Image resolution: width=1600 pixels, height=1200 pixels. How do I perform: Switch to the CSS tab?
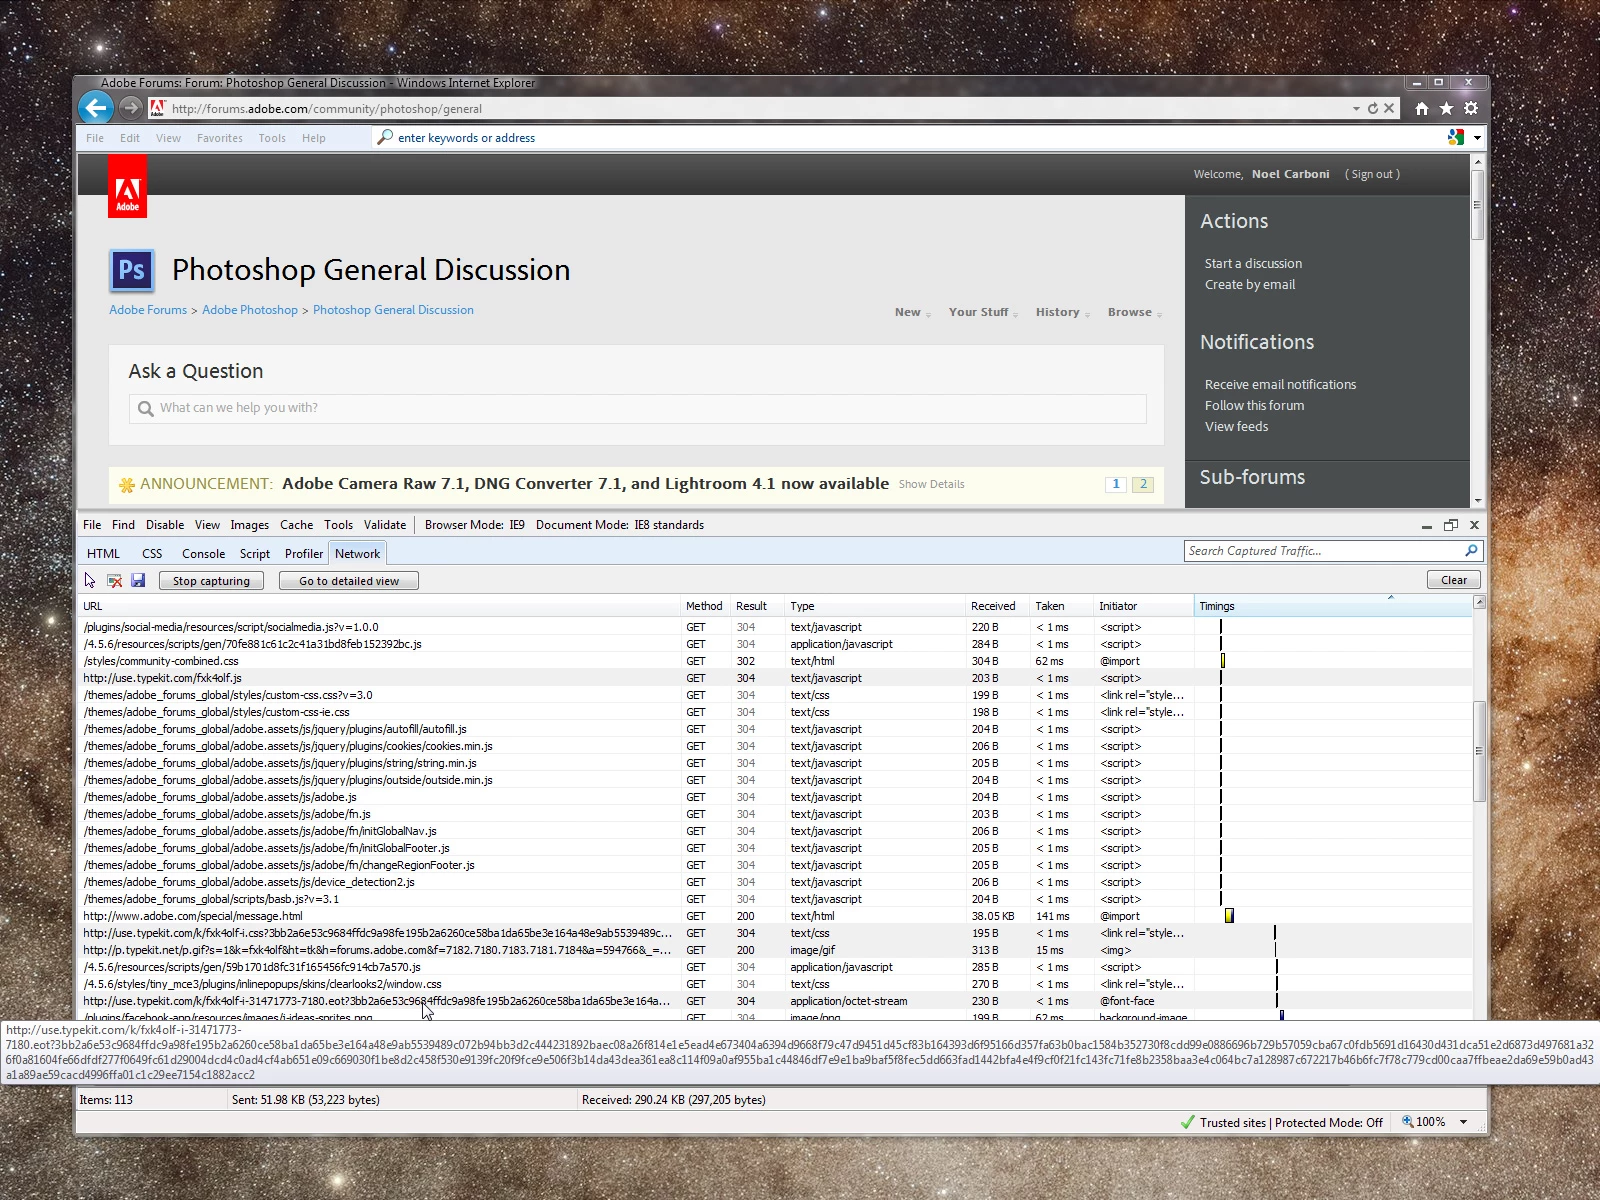[152, 554]
